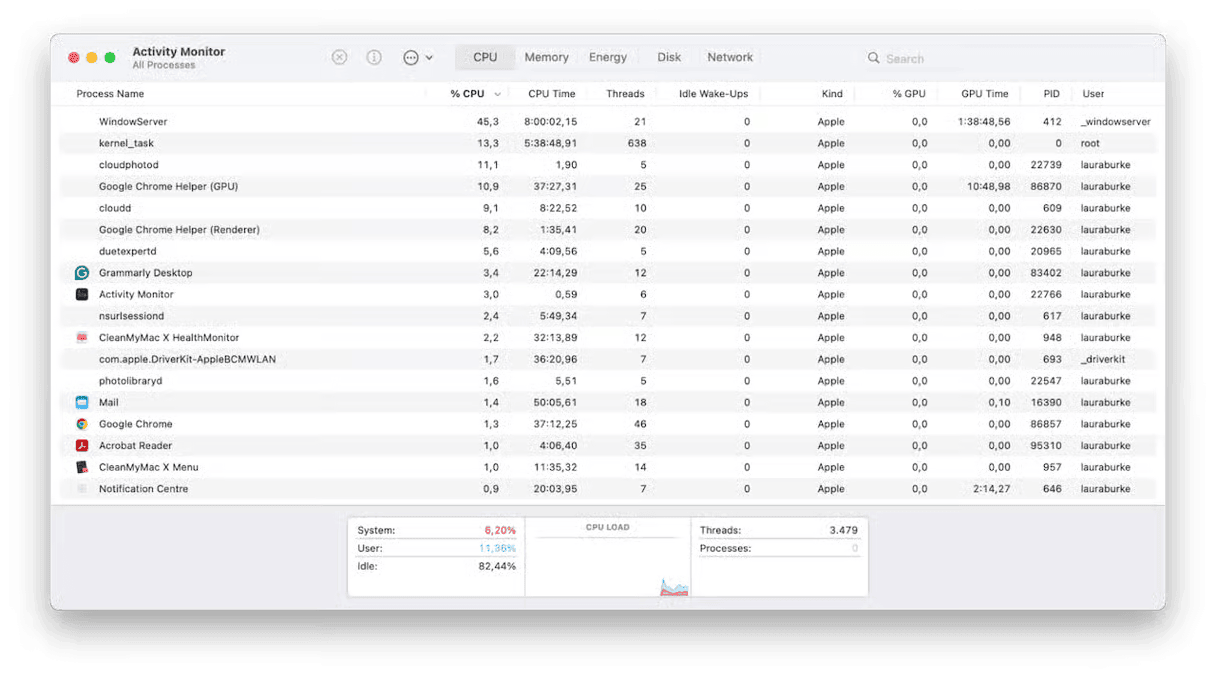
Task: Switch to the Memory tab
Action: click(546, 58)
